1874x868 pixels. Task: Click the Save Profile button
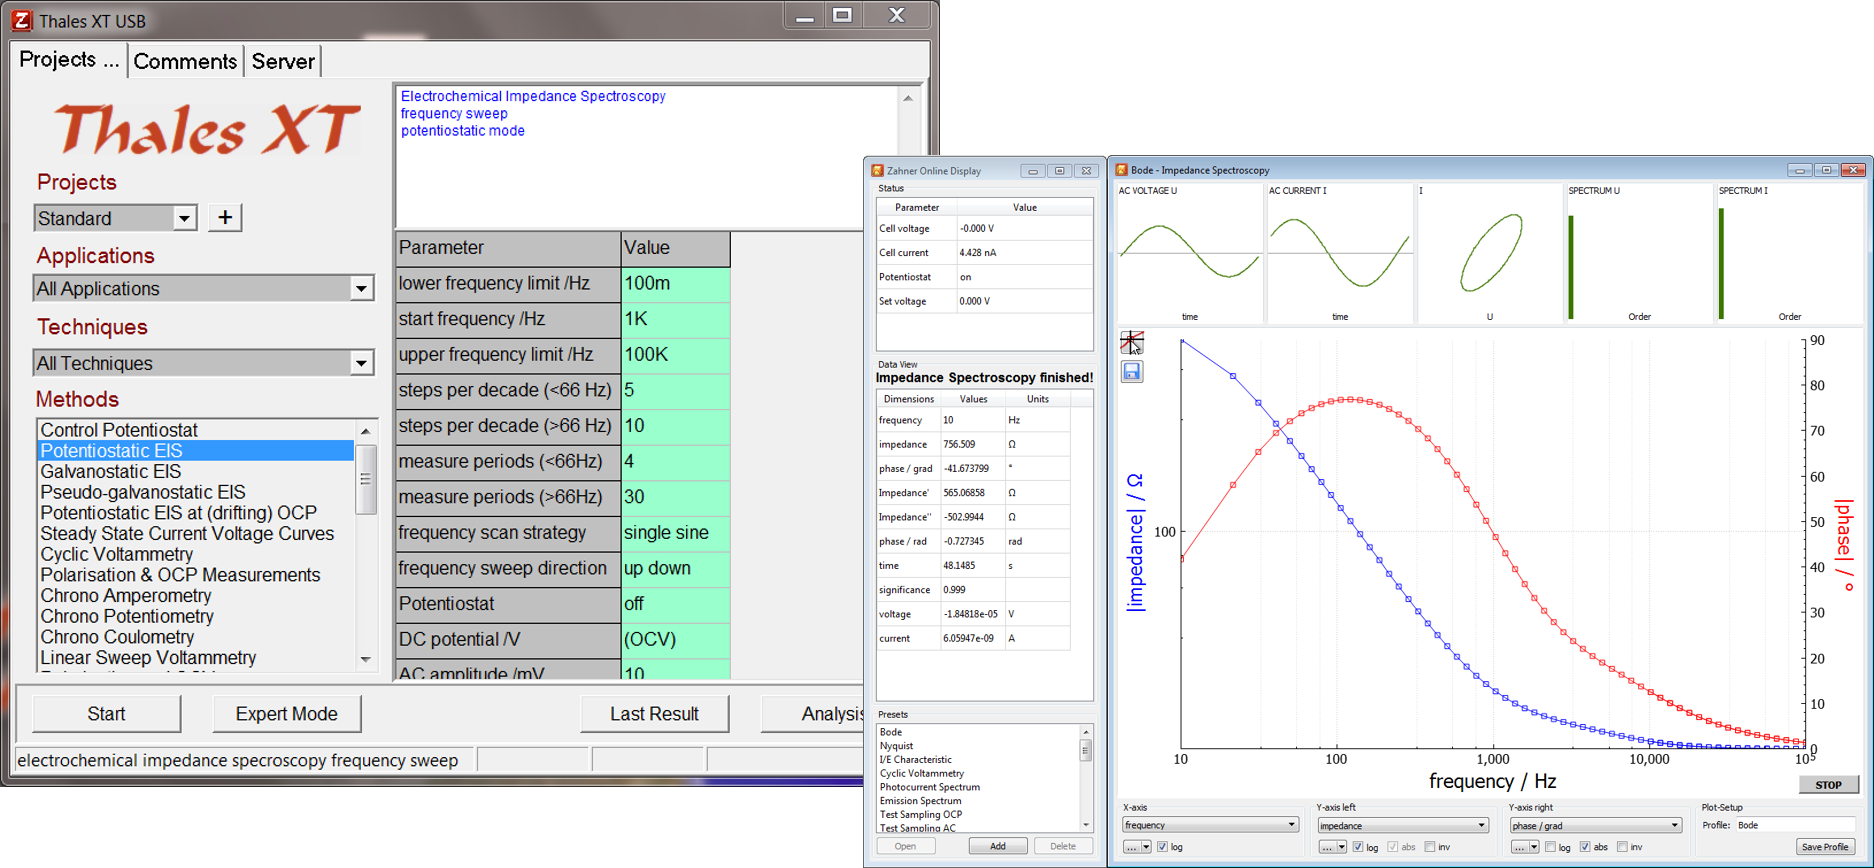pos(1825,847)
